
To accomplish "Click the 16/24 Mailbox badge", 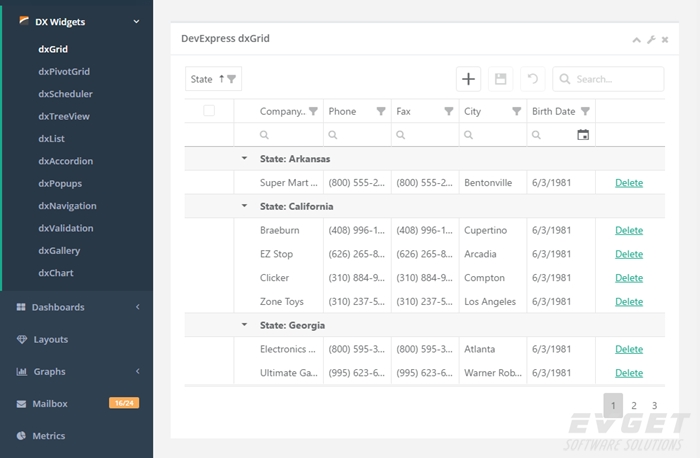I will [x=124, y=403].
